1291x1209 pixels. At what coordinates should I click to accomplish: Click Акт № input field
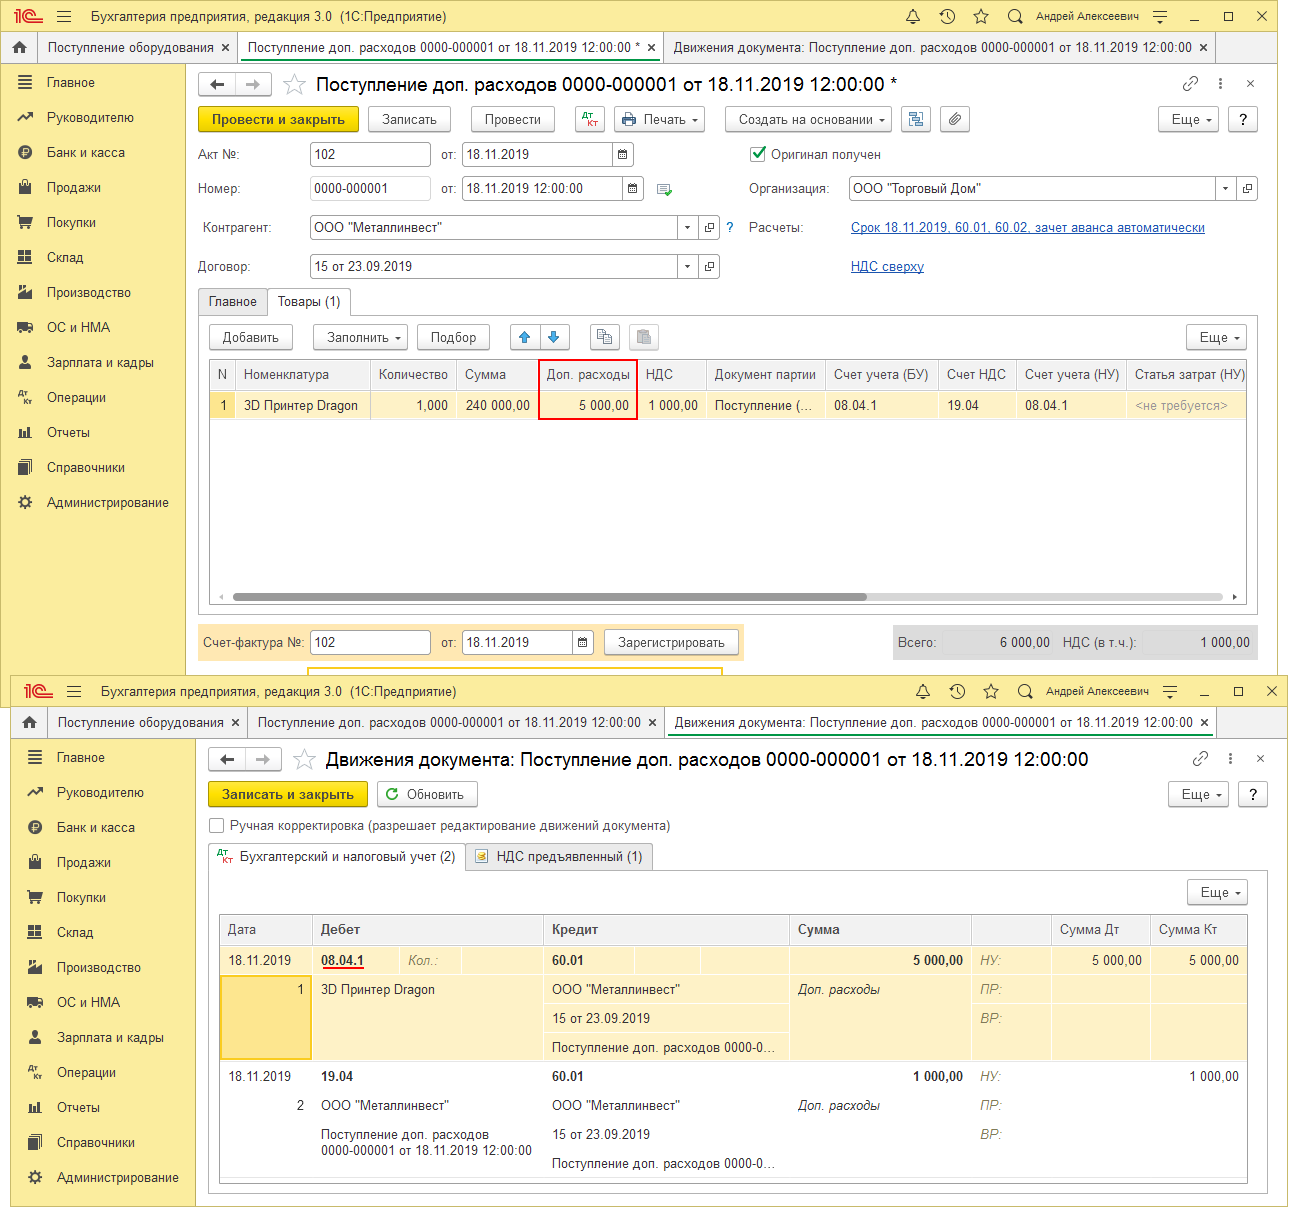click(370, 154)
